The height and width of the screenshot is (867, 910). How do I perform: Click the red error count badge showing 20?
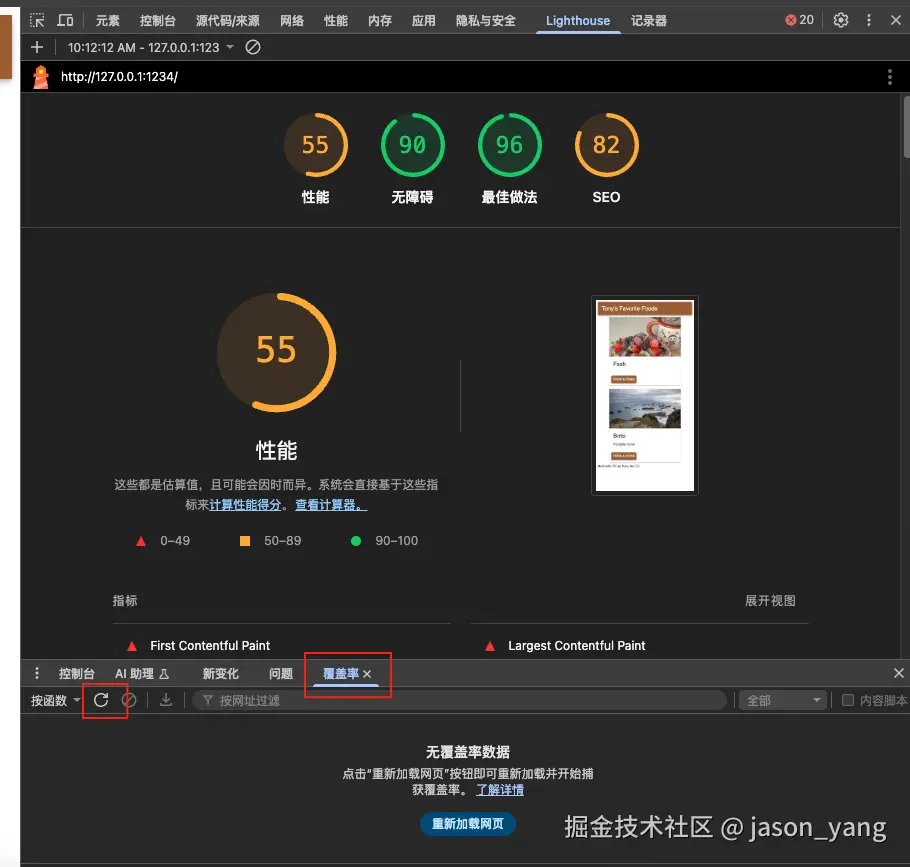coord(800,20)
